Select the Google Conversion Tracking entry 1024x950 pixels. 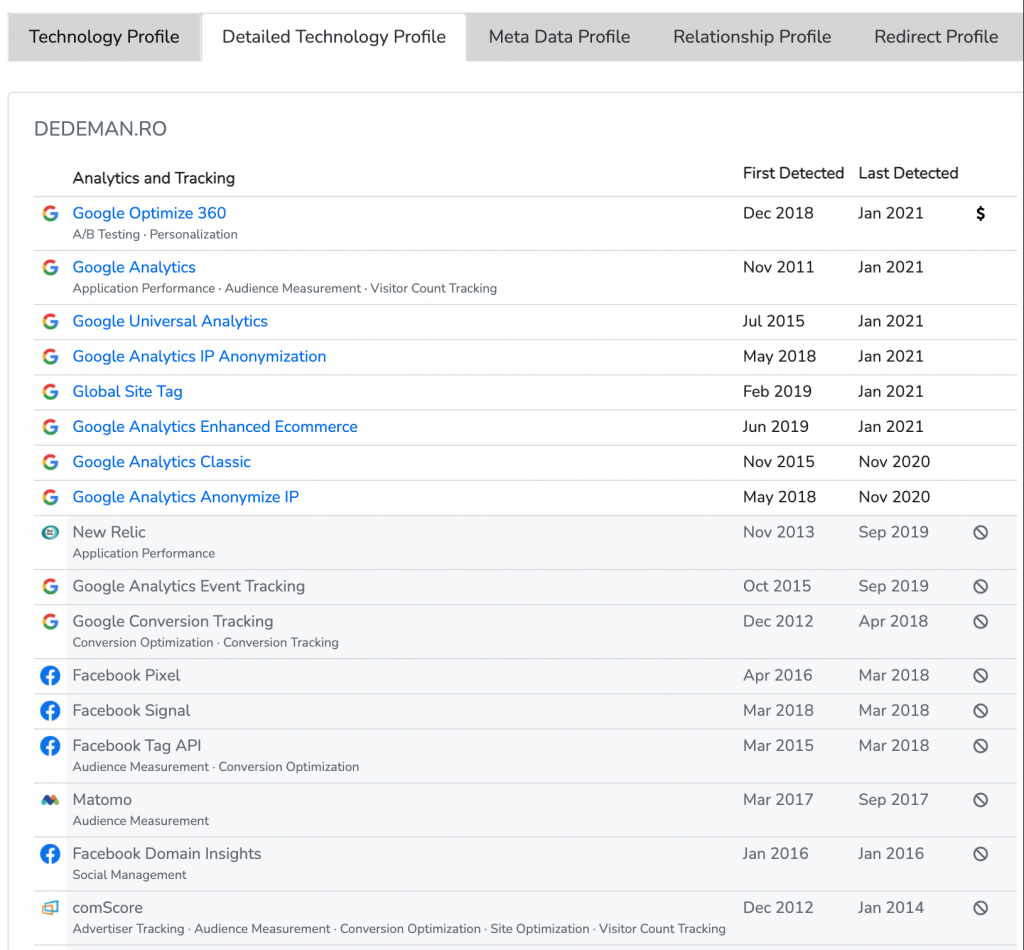pyautogui.click(x=173, y=622)
